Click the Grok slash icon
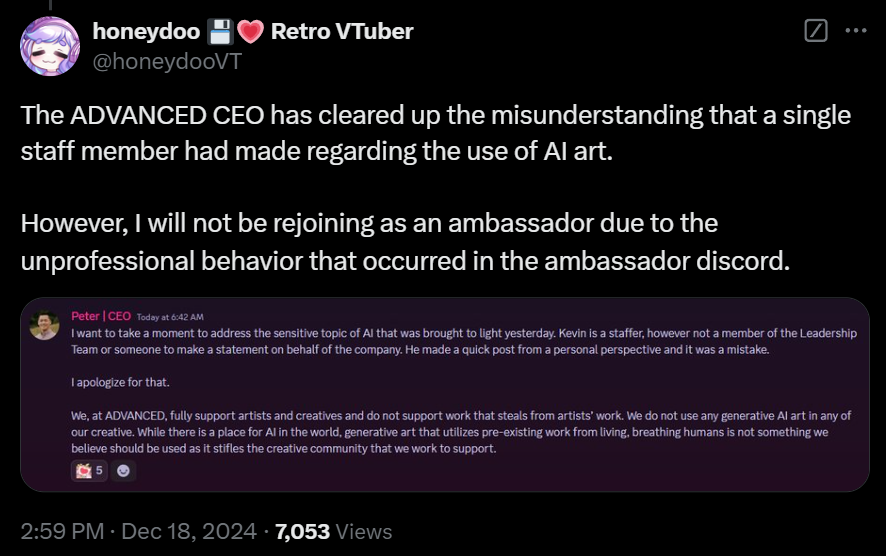The height and width of the screenshot is (556, 886). coord(815,31)
